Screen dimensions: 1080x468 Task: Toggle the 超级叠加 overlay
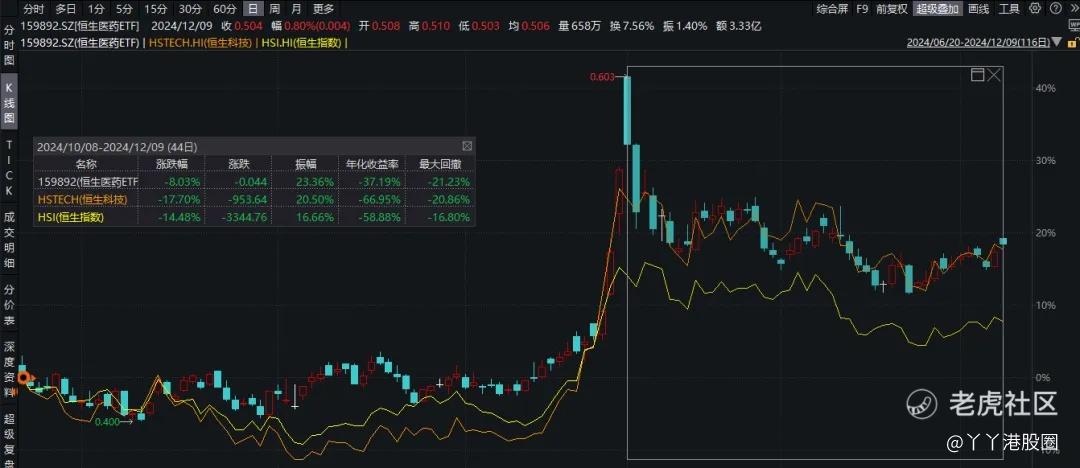pyautogui.click(x=937, y=9)
